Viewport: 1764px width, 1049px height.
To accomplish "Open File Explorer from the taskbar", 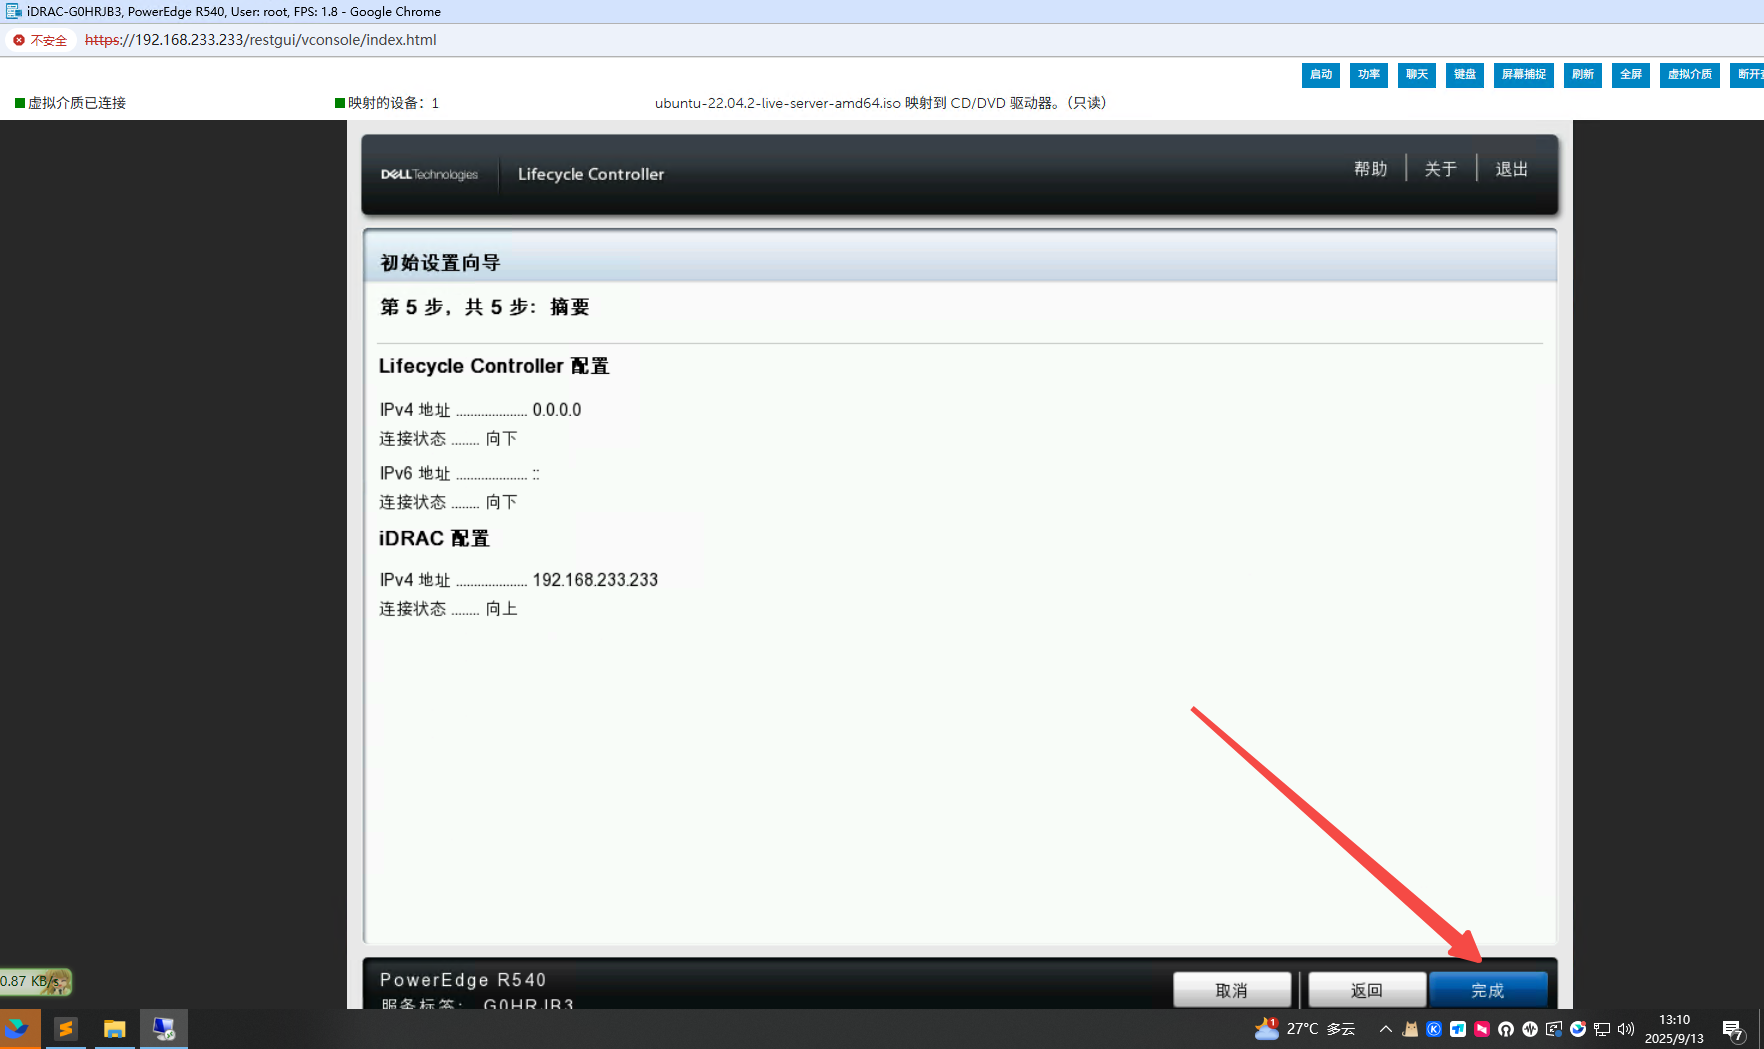I will [115, 1029].
